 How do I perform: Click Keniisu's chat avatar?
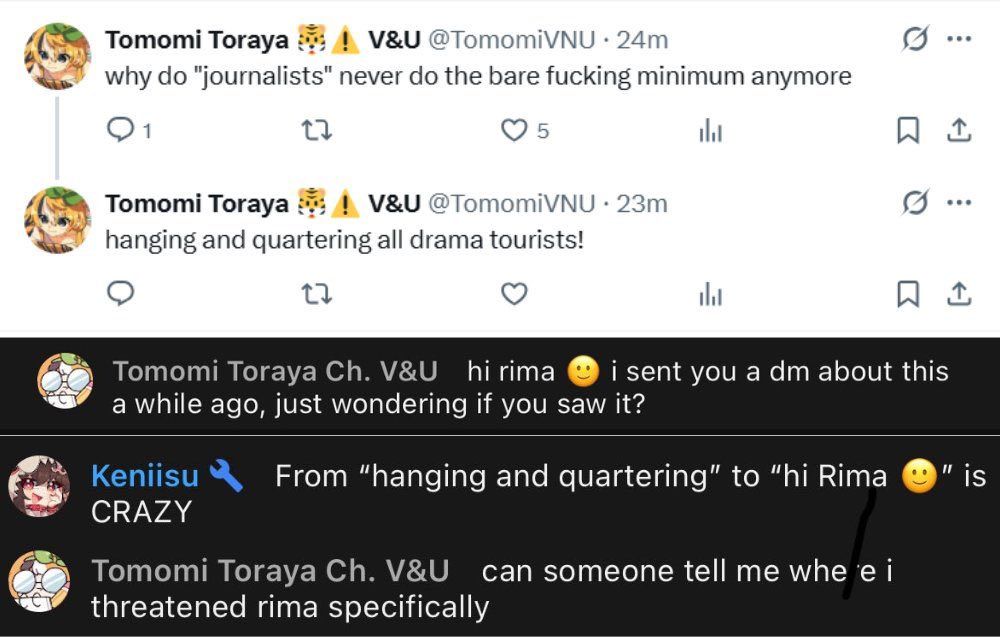[41, 489]
